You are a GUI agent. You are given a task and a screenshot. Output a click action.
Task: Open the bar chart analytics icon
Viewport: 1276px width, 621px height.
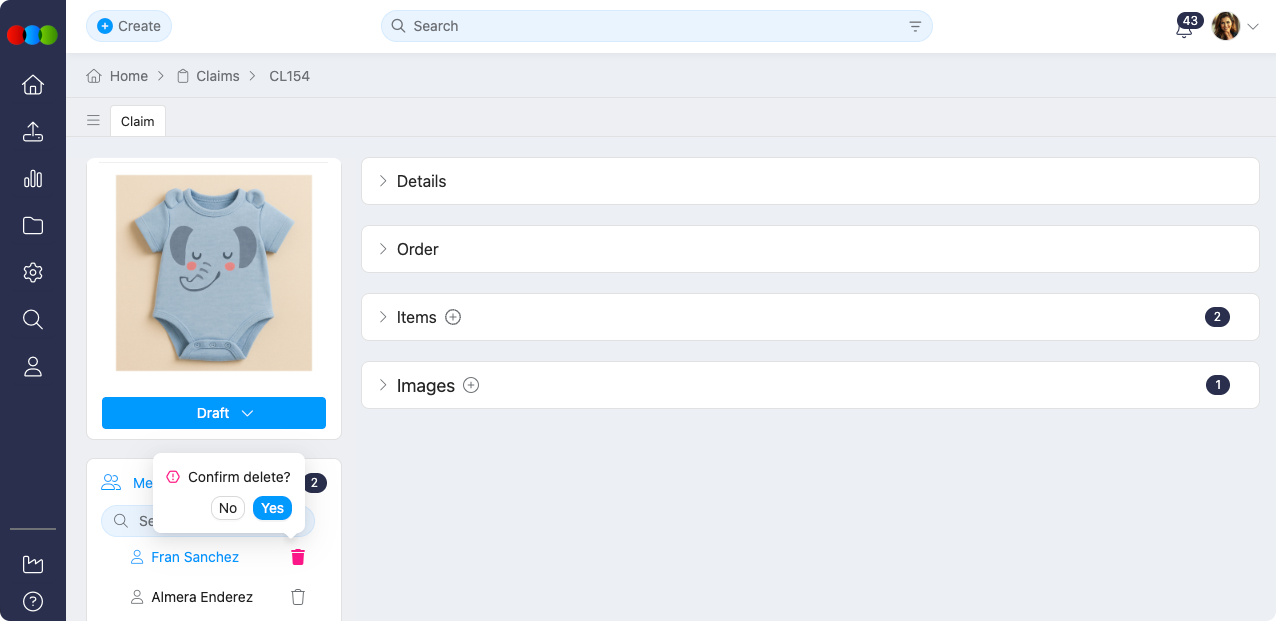click(33, 179)
